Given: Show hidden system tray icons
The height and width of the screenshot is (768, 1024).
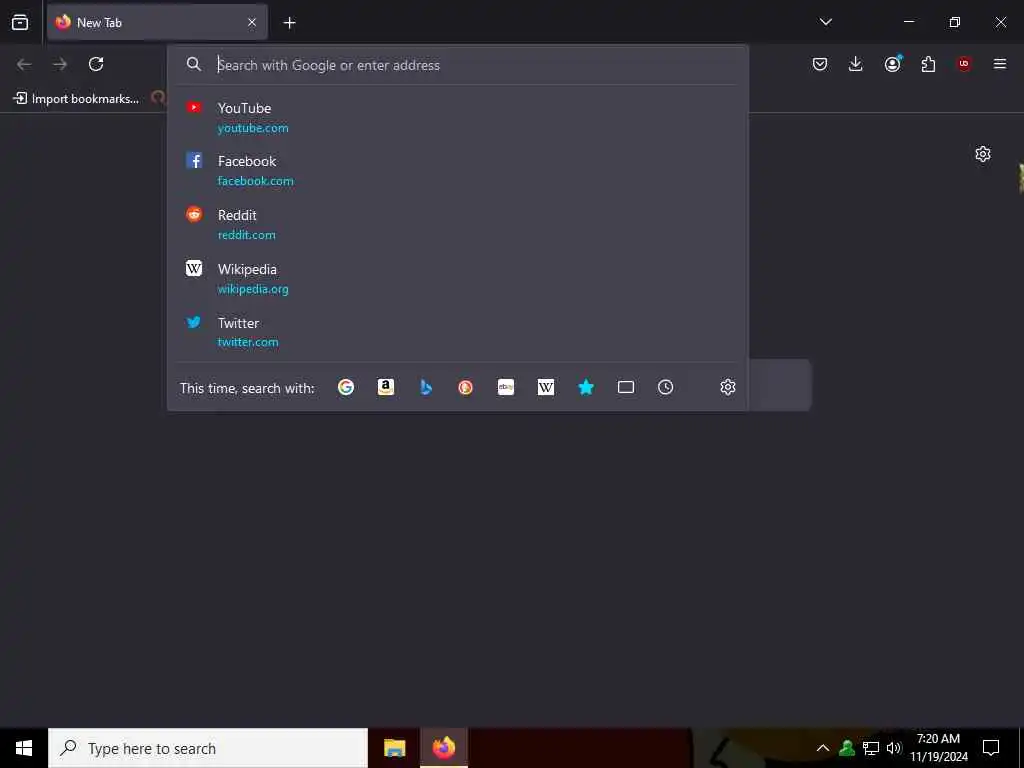Looking at the screenshot, I should [823, 748].
